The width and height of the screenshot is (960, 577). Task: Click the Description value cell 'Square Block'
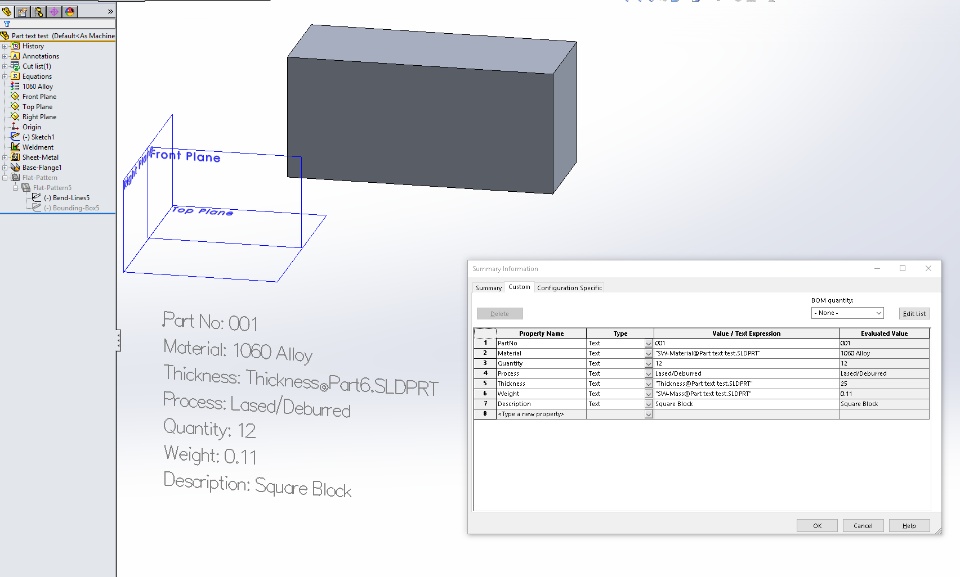[x=746, y=404]
